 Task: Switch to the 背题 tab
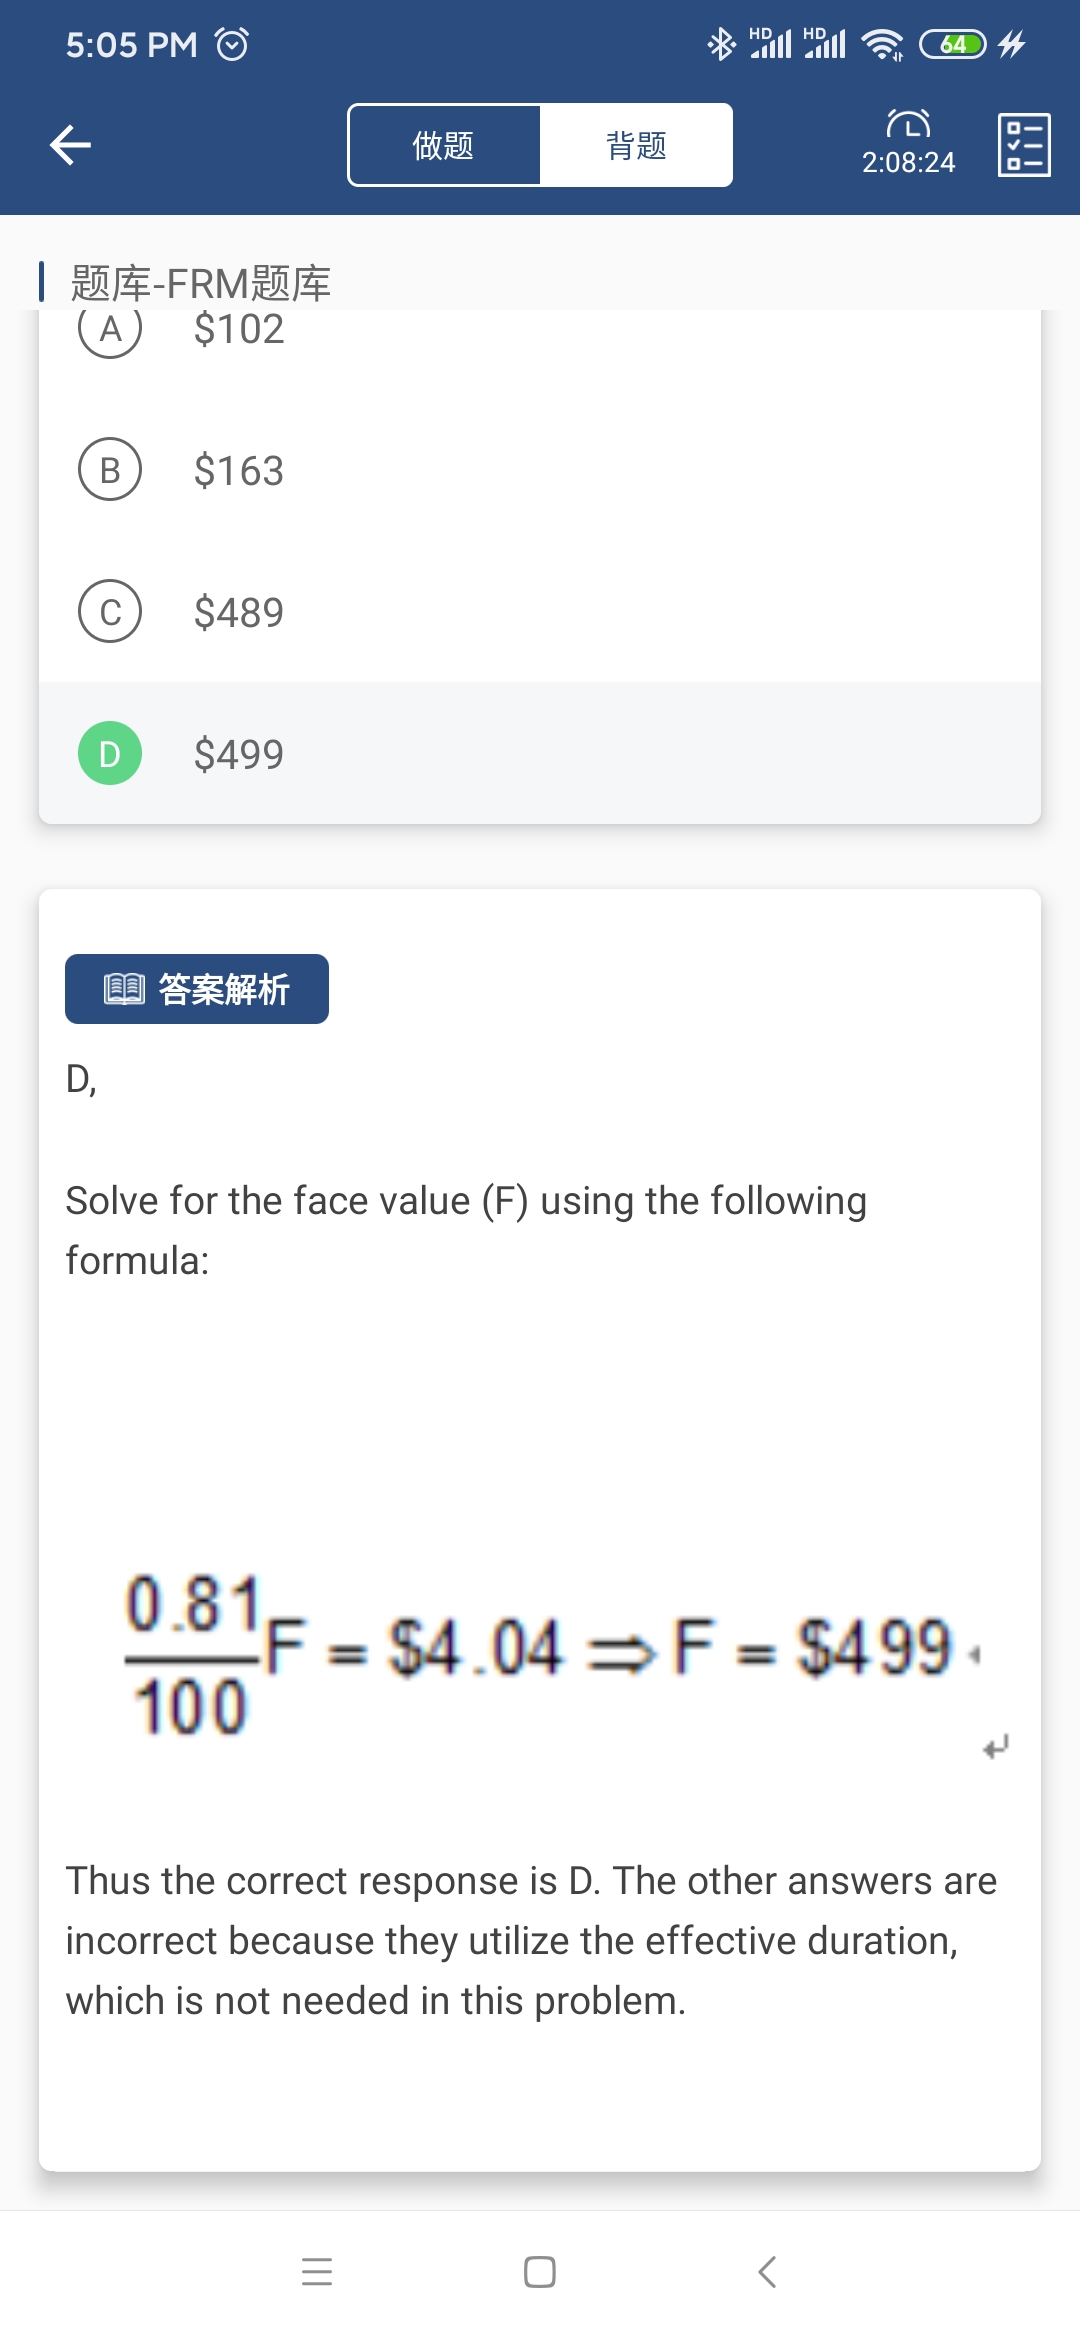click(636, 146)
